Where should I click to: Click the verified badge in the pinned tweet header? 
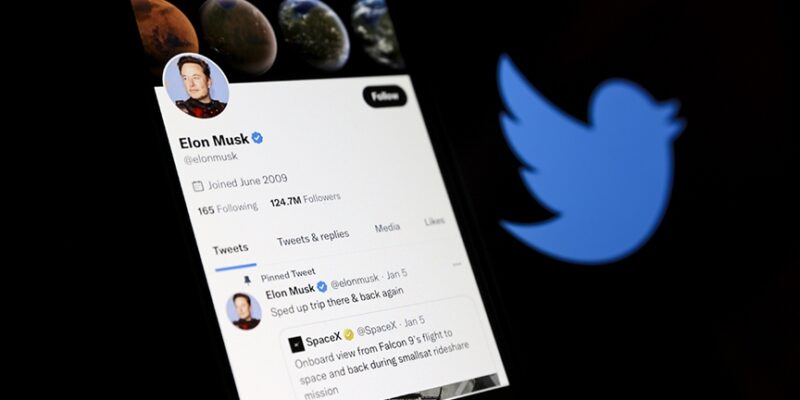(322, 287)
